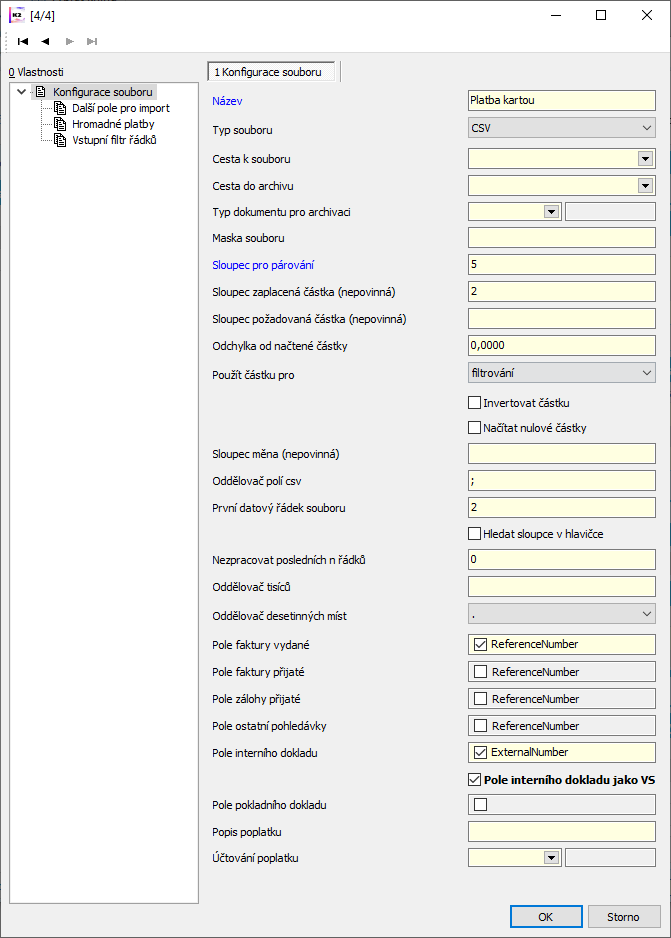Click the OK button

pyautogui.click(x=546, y=917)
